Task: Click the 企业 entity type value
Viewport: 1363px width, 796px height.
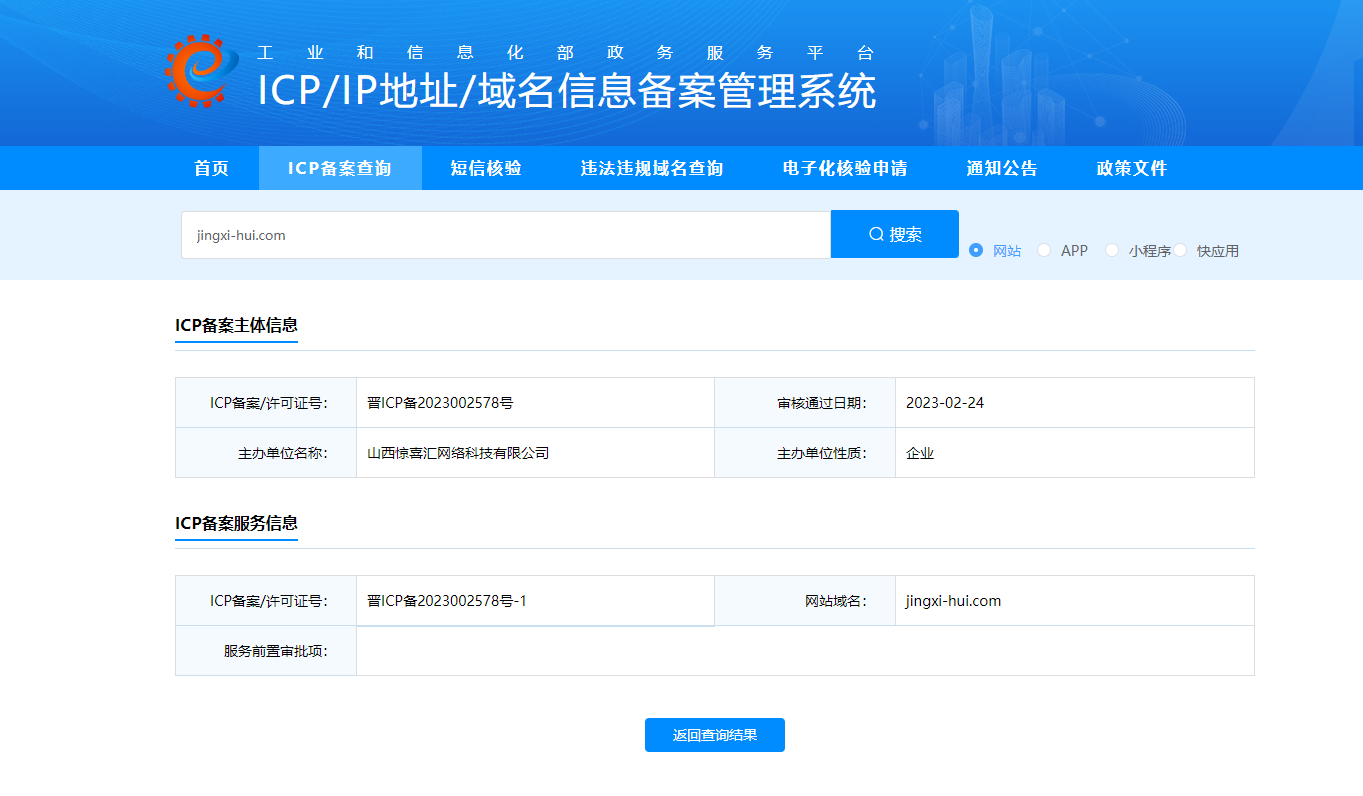Action: point(920,453)
